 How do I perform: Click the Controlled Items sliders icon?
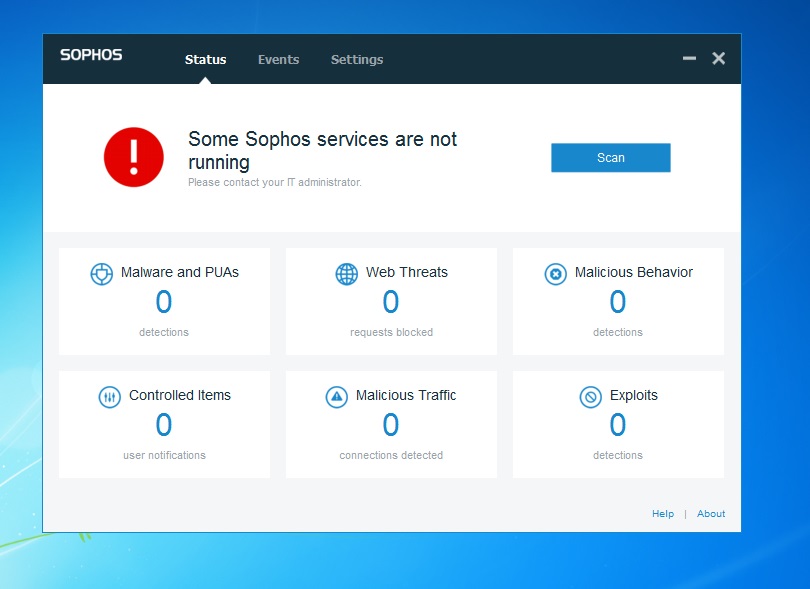click(x=110, y=397)
